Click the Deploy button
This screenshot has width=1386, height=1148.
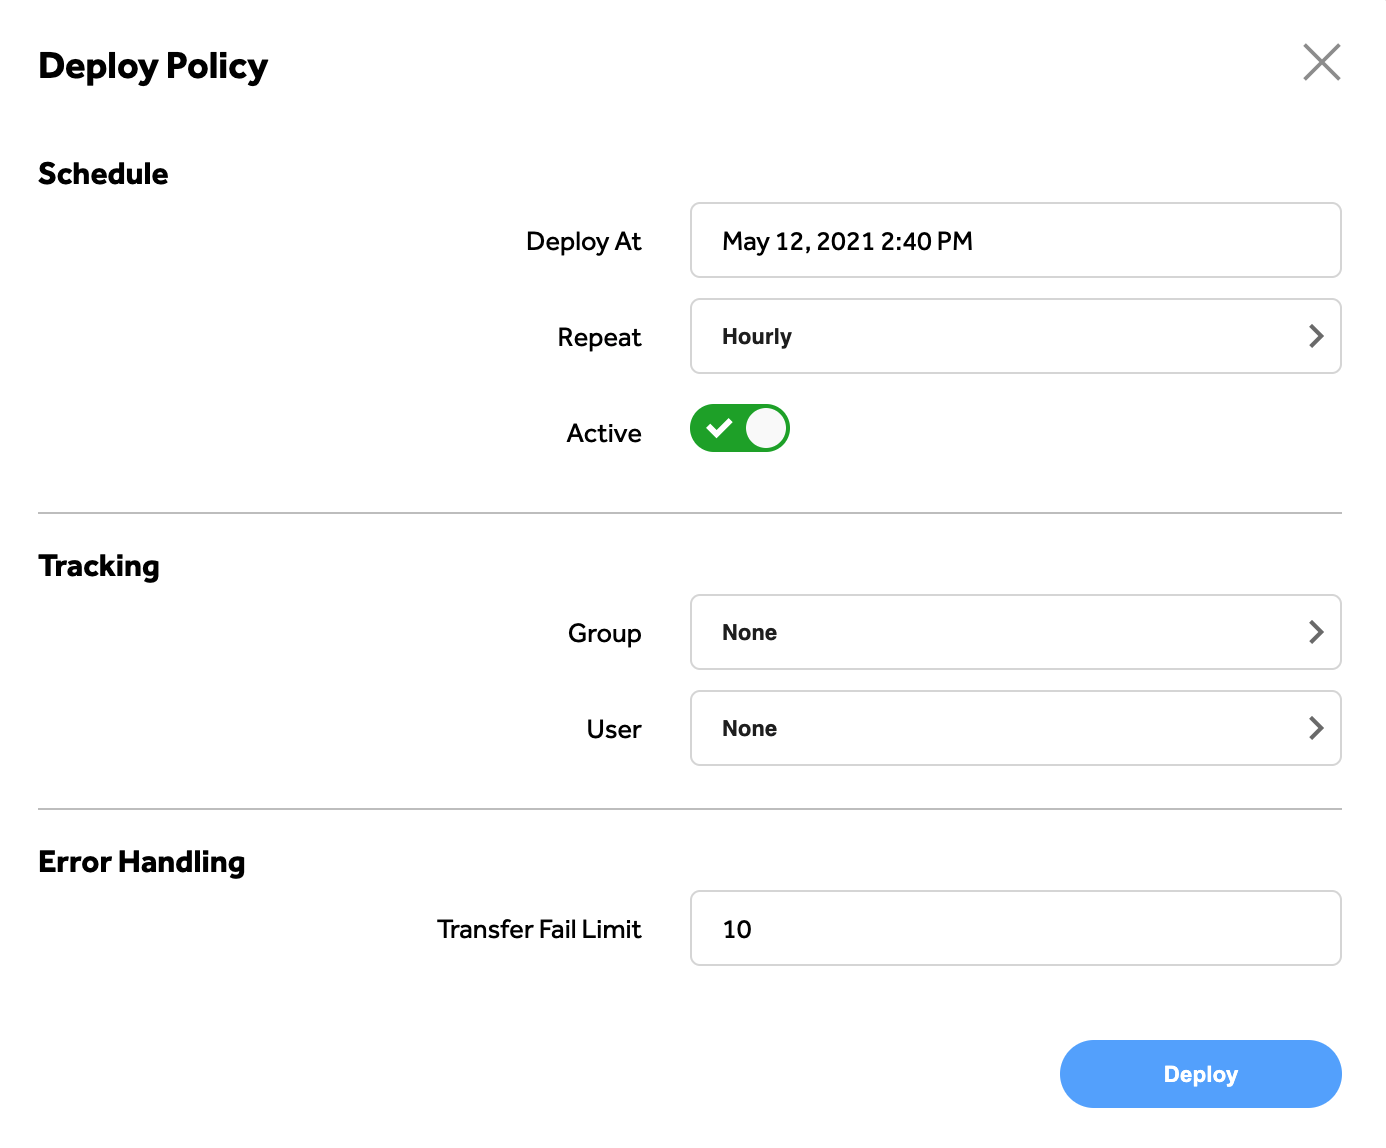click(1200, 1074)
